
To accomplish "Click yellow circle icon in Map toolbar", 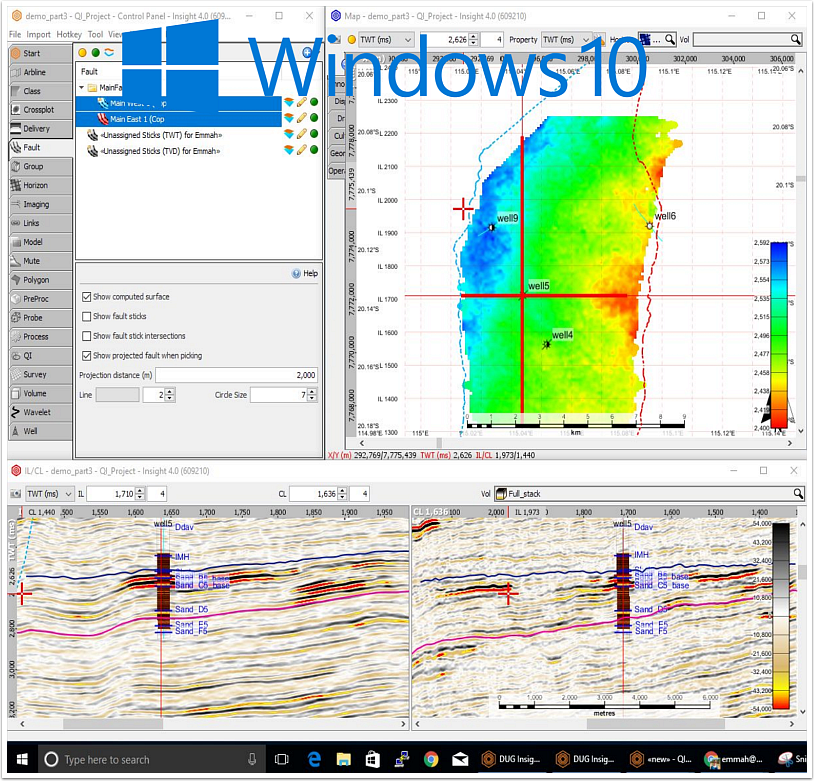I will point(351,39).
